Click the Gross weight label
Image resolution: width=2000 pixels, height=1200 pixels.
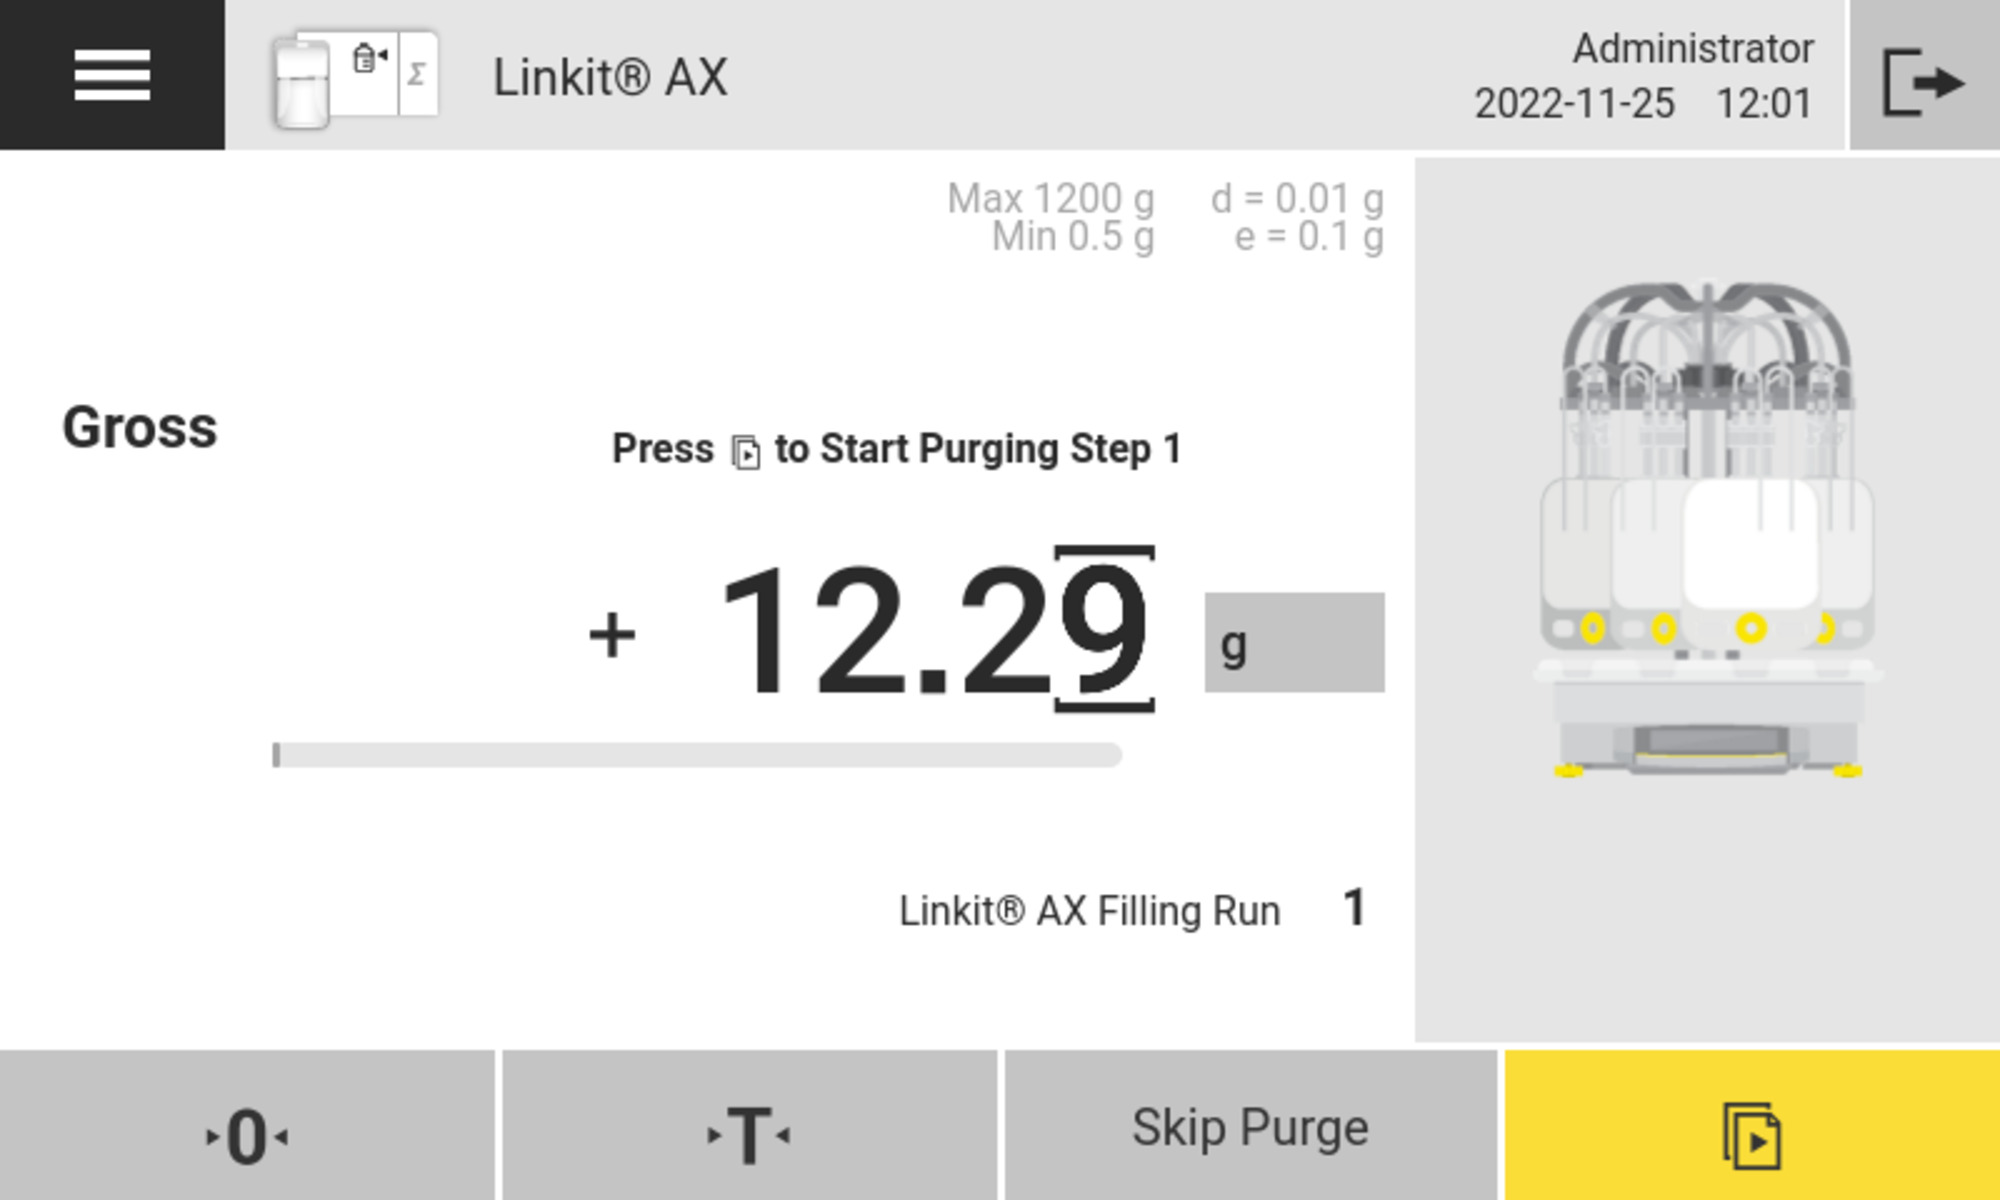(x=140, y=428)
